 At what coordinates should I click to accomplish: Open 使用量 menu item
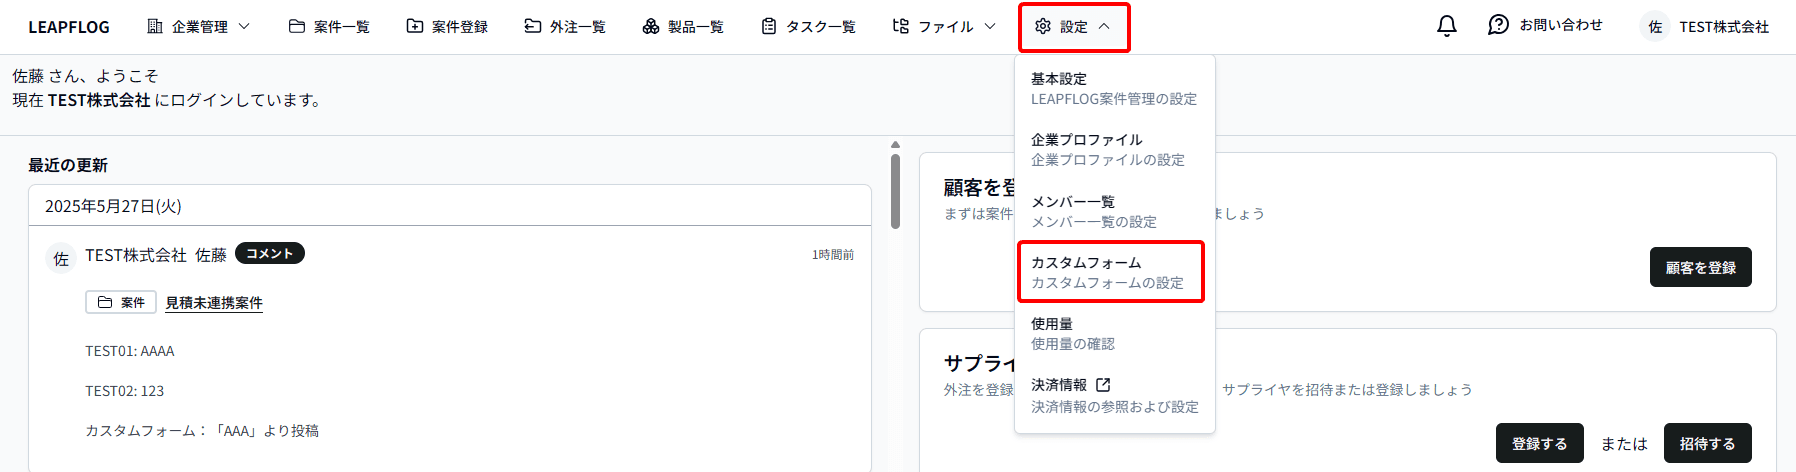coord(1072,333)
